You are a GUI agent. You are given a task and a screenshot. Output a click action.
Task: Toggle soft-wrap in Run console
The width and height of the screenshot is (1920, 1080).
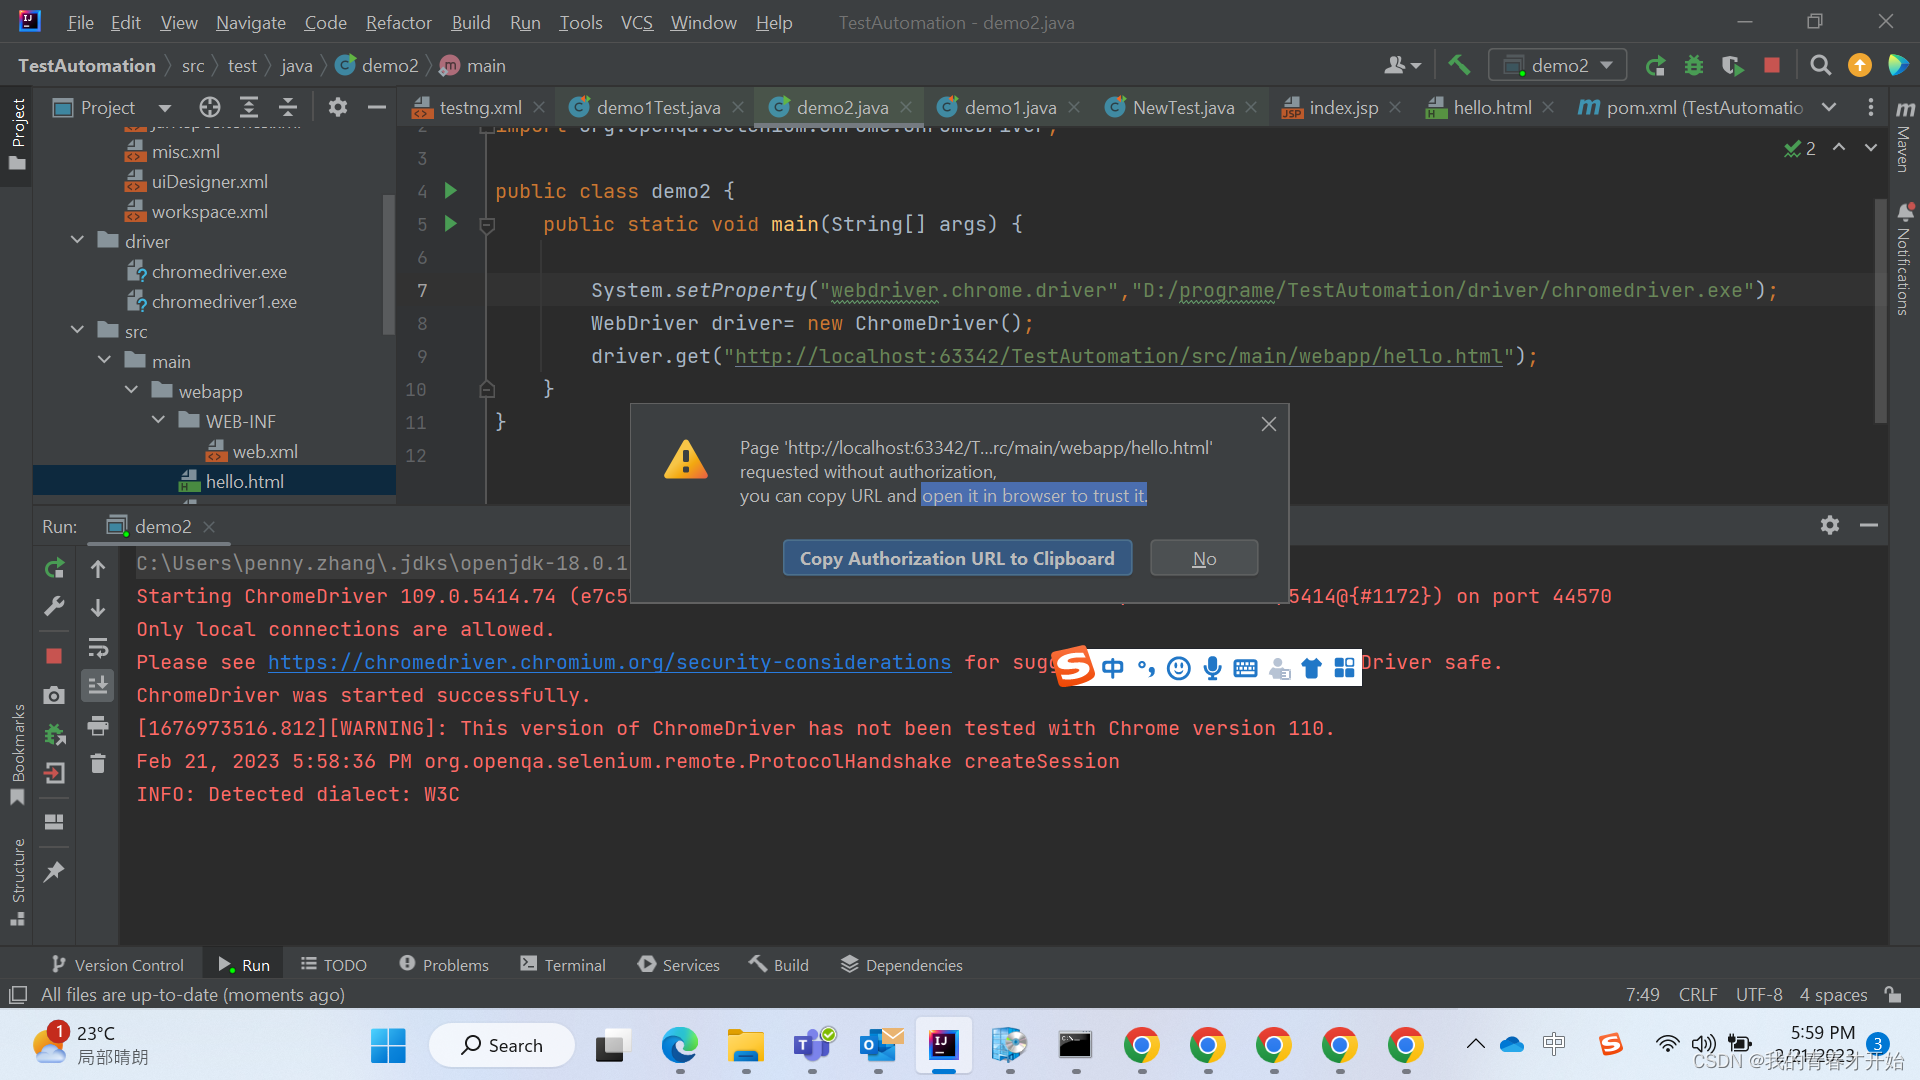coord(98,647)
